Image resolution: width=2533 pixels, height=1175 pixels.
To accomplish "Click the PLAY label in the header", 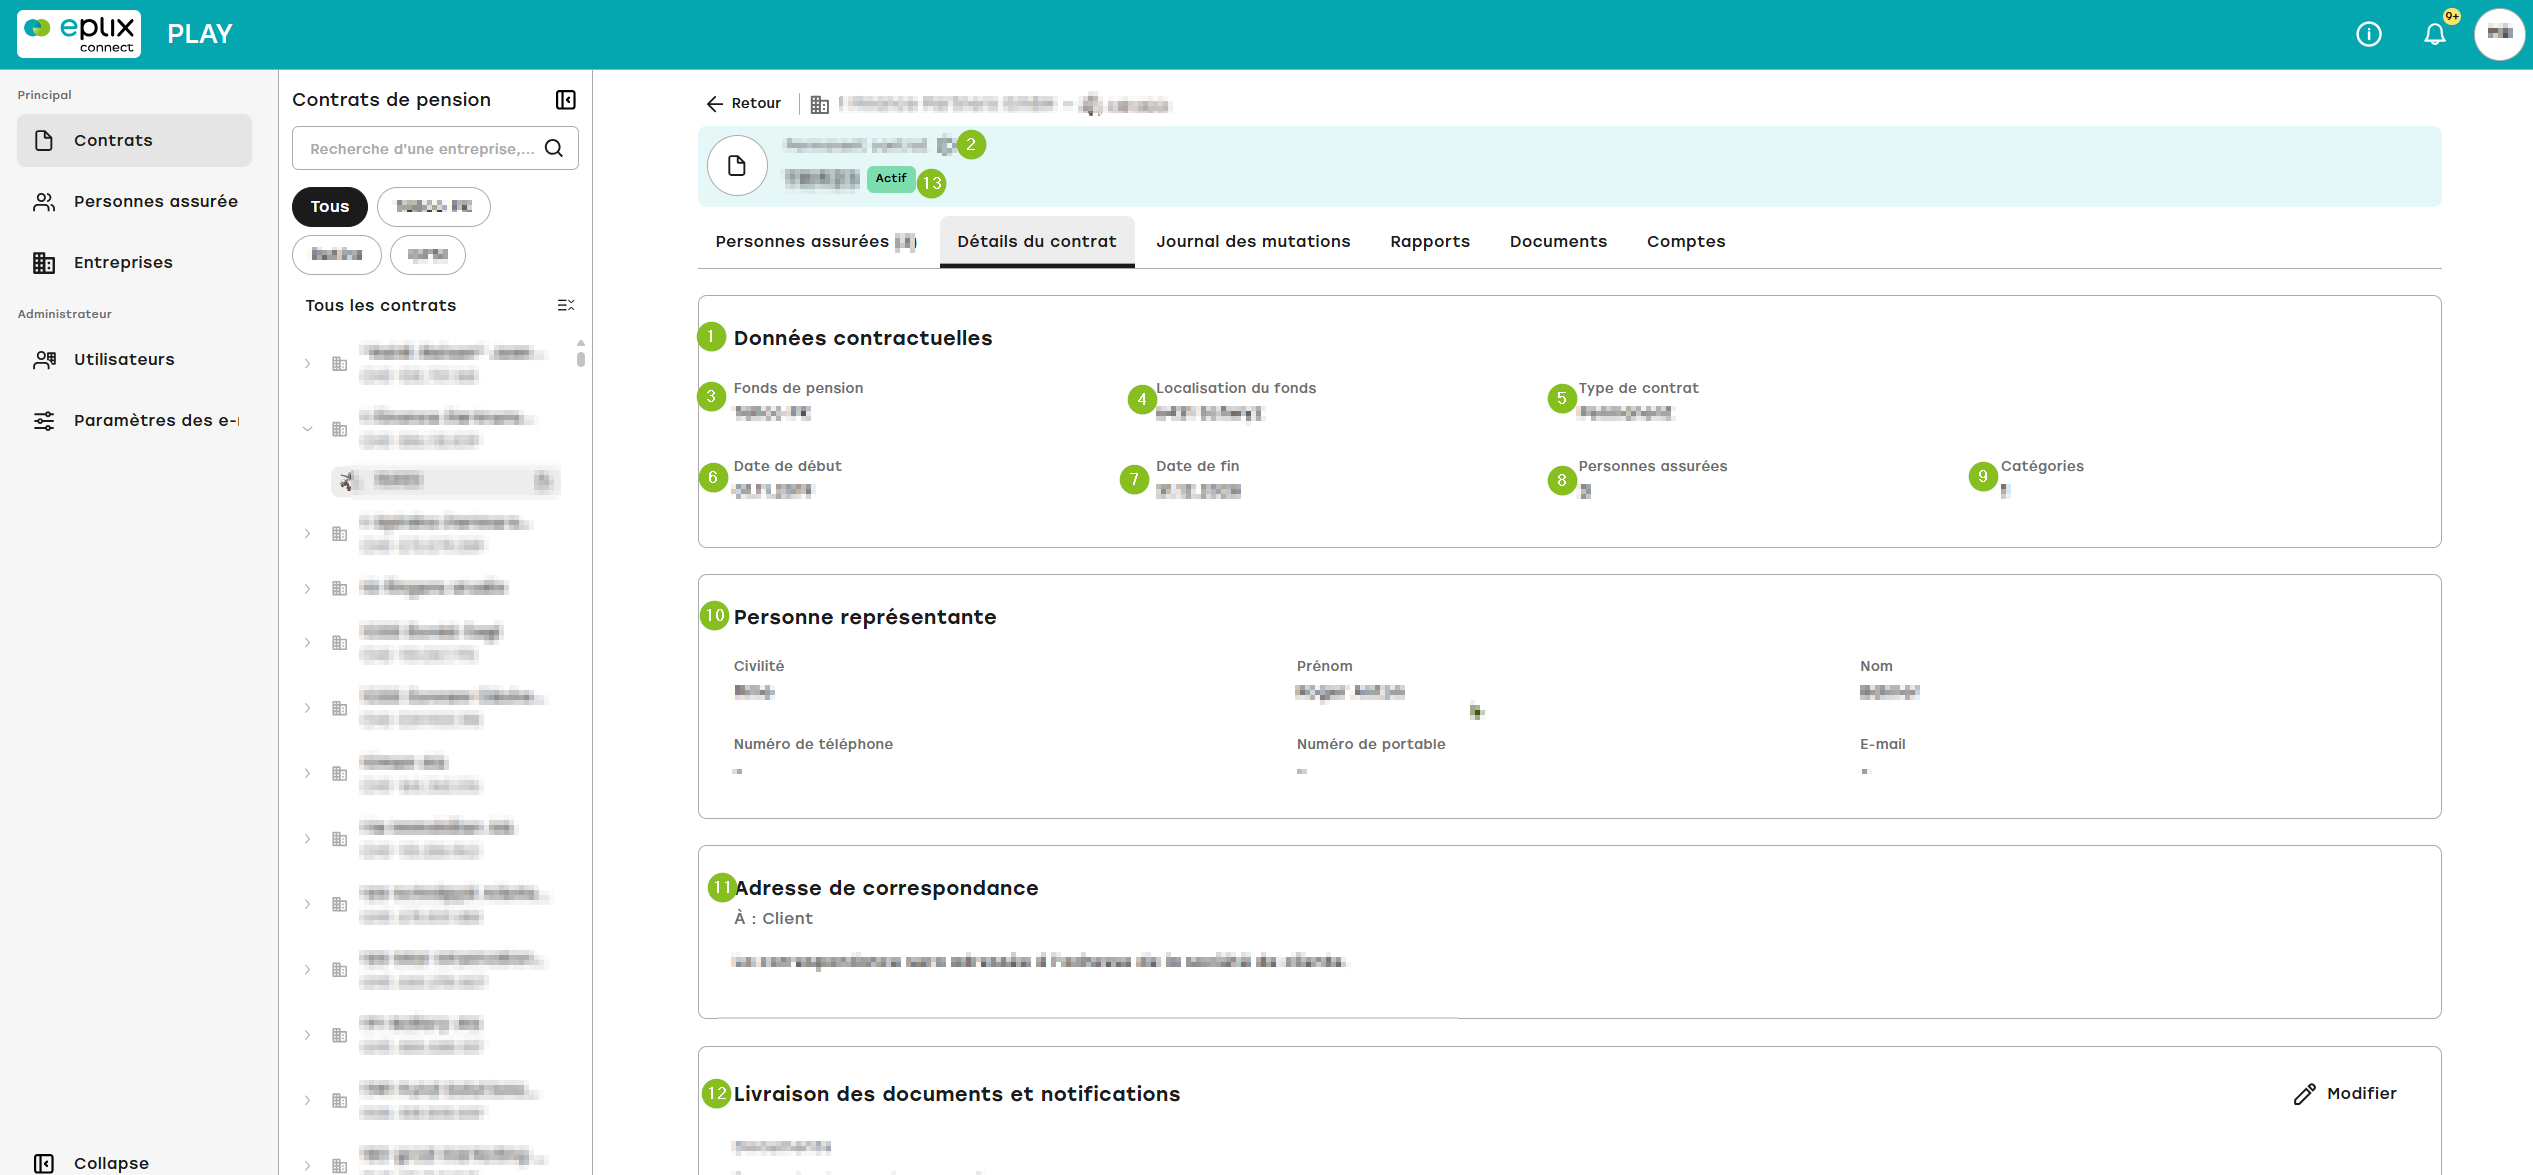I will pyautogui.click(x=200, y=34).
